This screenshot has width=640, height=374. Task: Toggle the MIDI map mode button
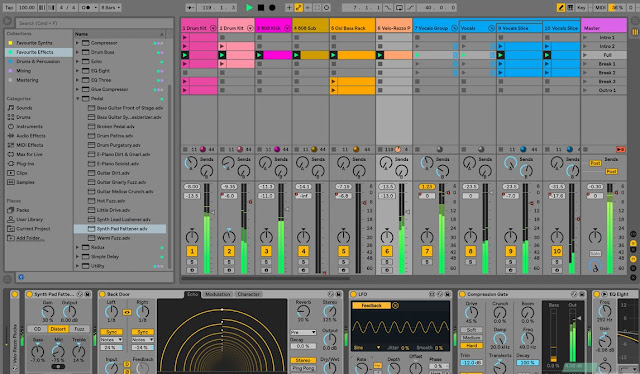tap(600, 7)
